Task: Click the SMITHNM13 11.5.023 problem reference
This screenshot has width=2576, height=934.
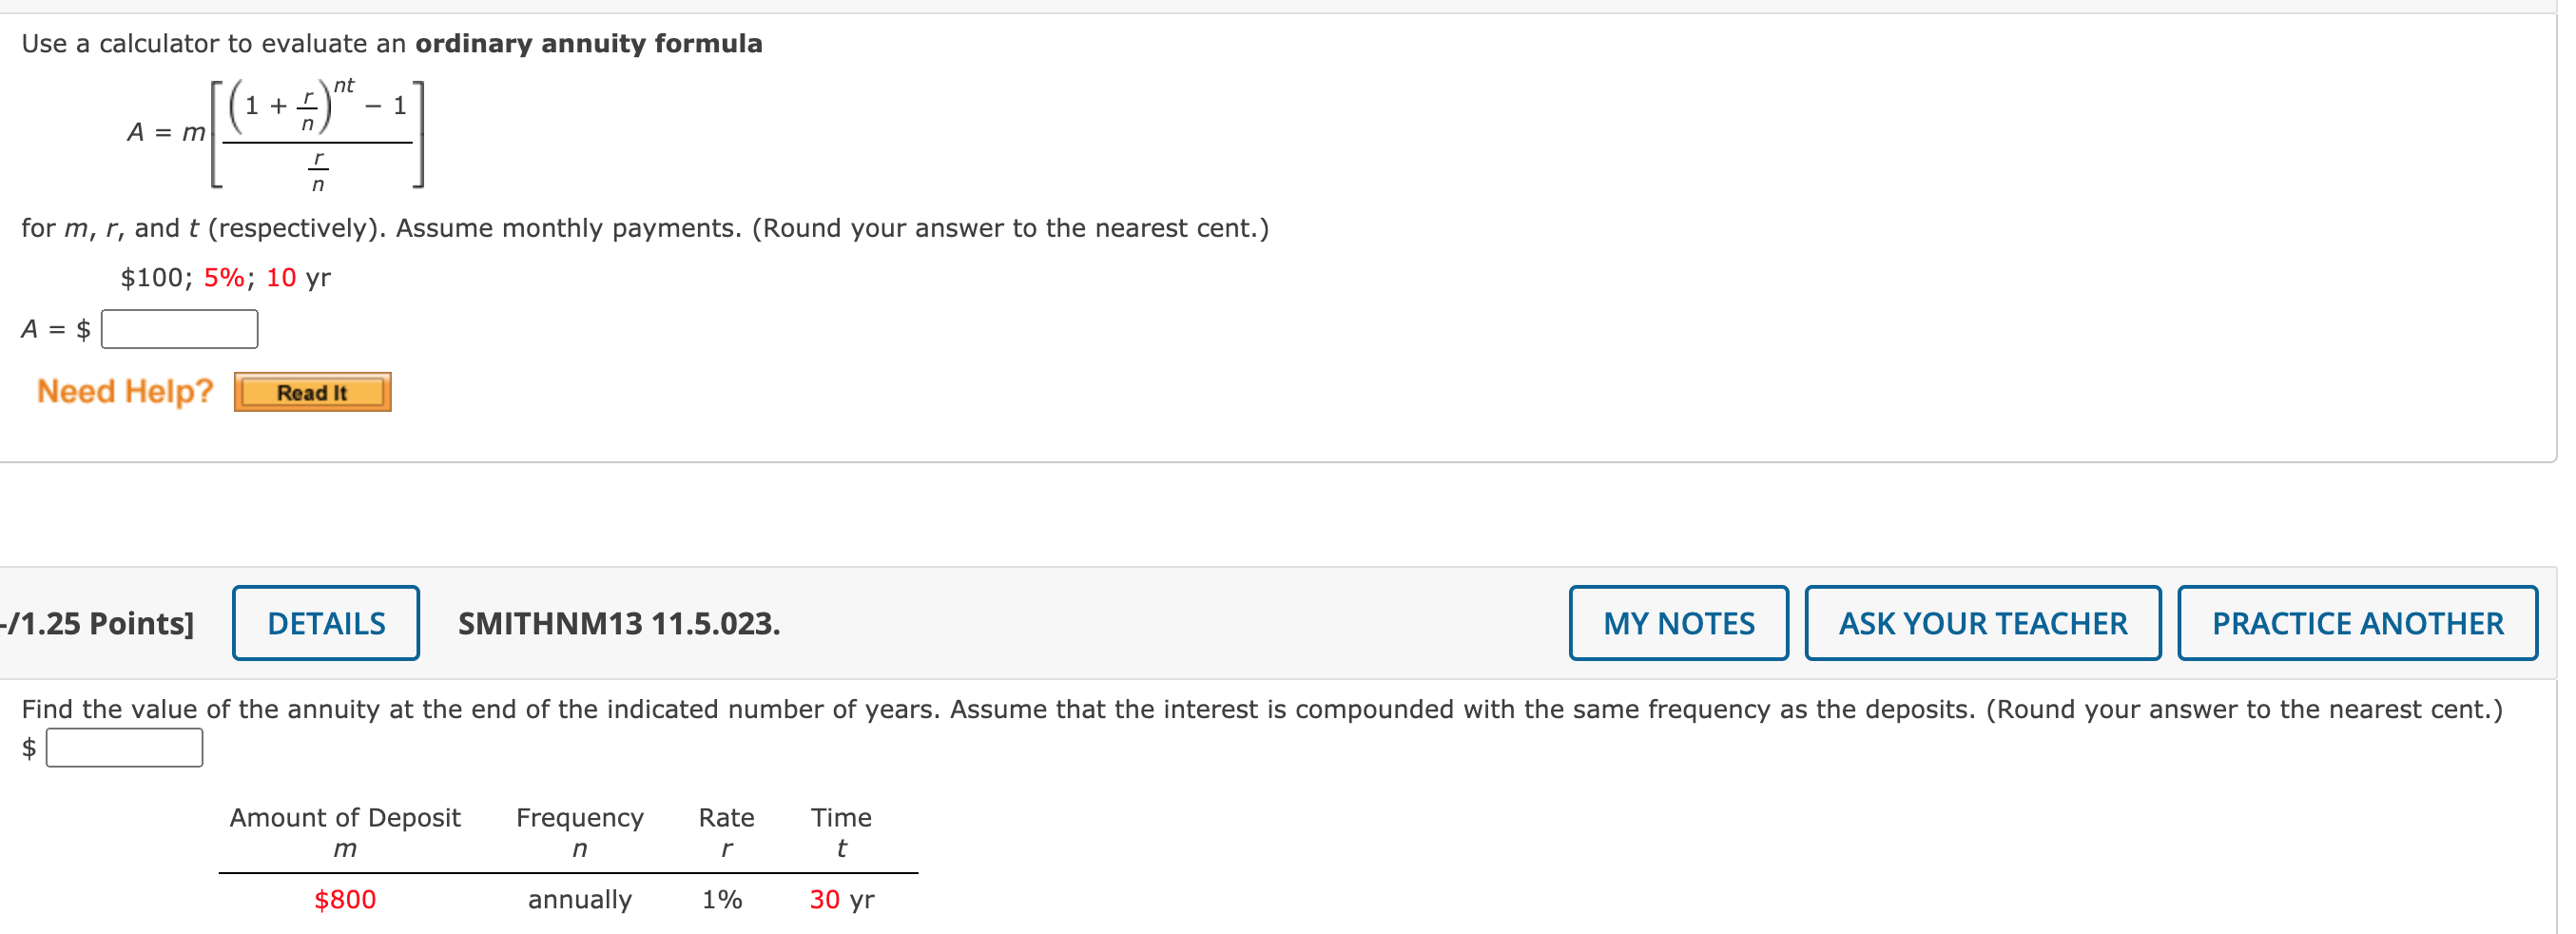Action: [x=618, y=624]
